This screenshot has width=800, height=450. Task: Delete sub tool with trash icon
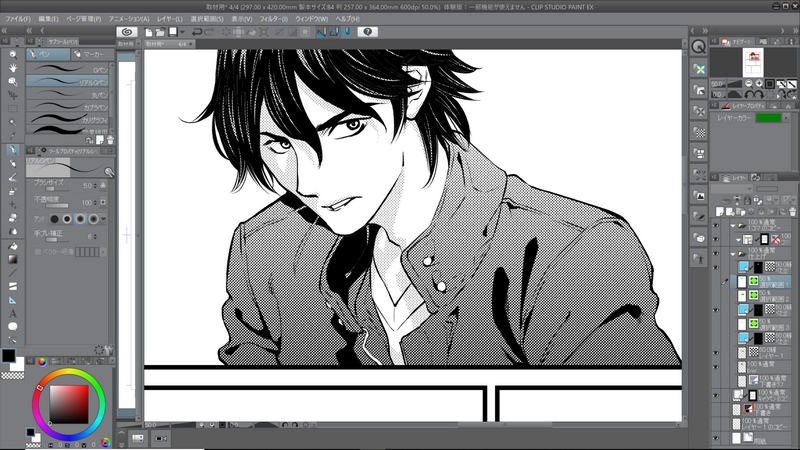tap(110, 140)
